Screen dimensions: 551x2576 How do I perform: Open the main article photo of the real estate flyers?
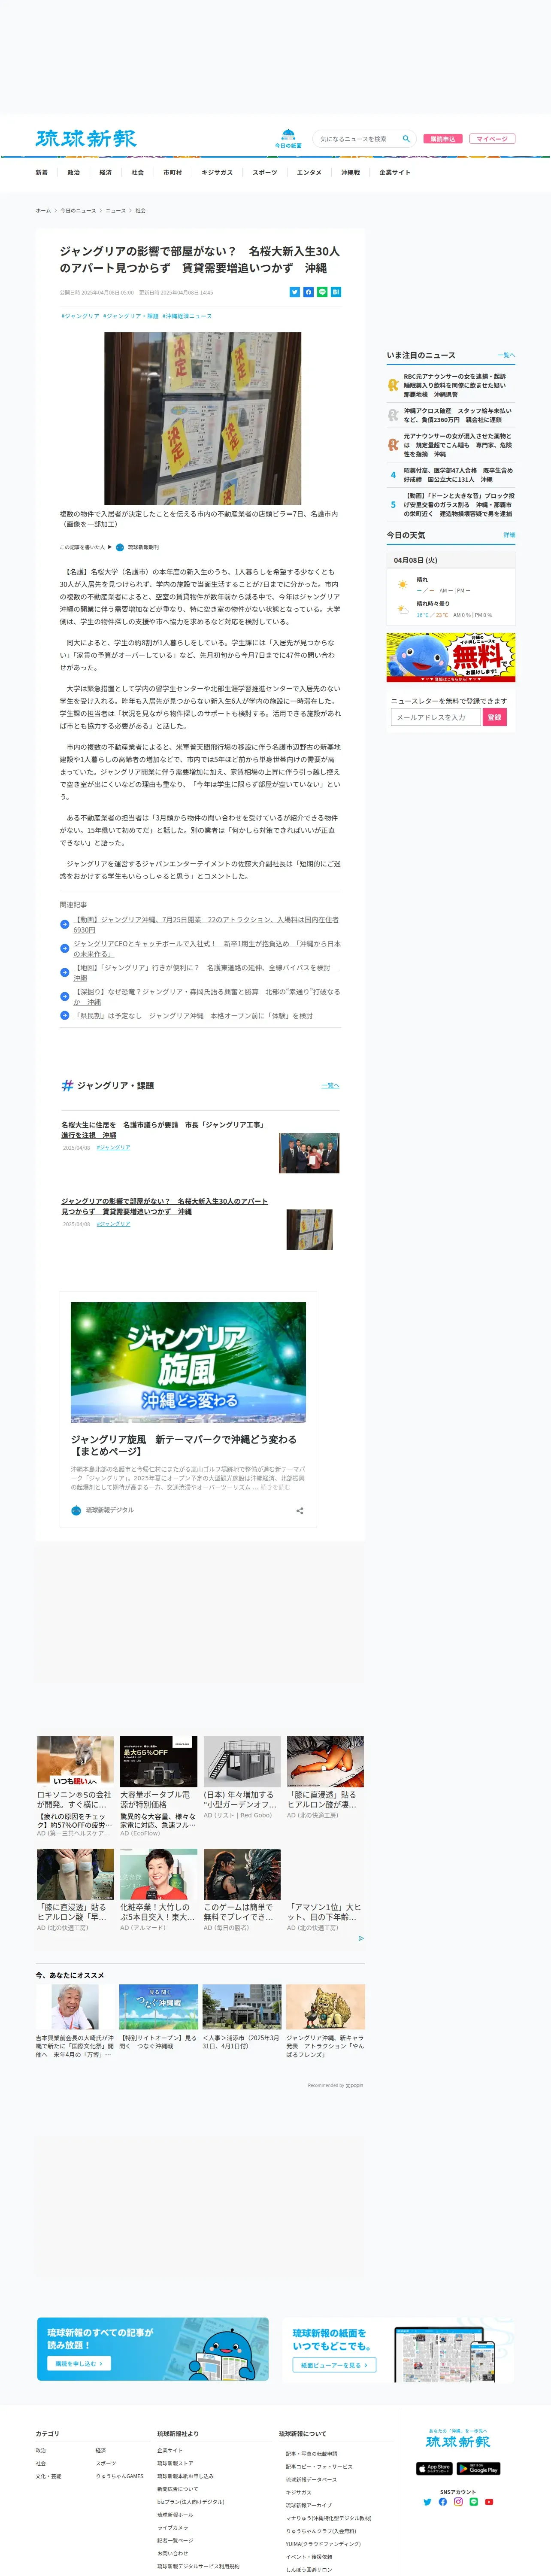[x=203, y=418]
